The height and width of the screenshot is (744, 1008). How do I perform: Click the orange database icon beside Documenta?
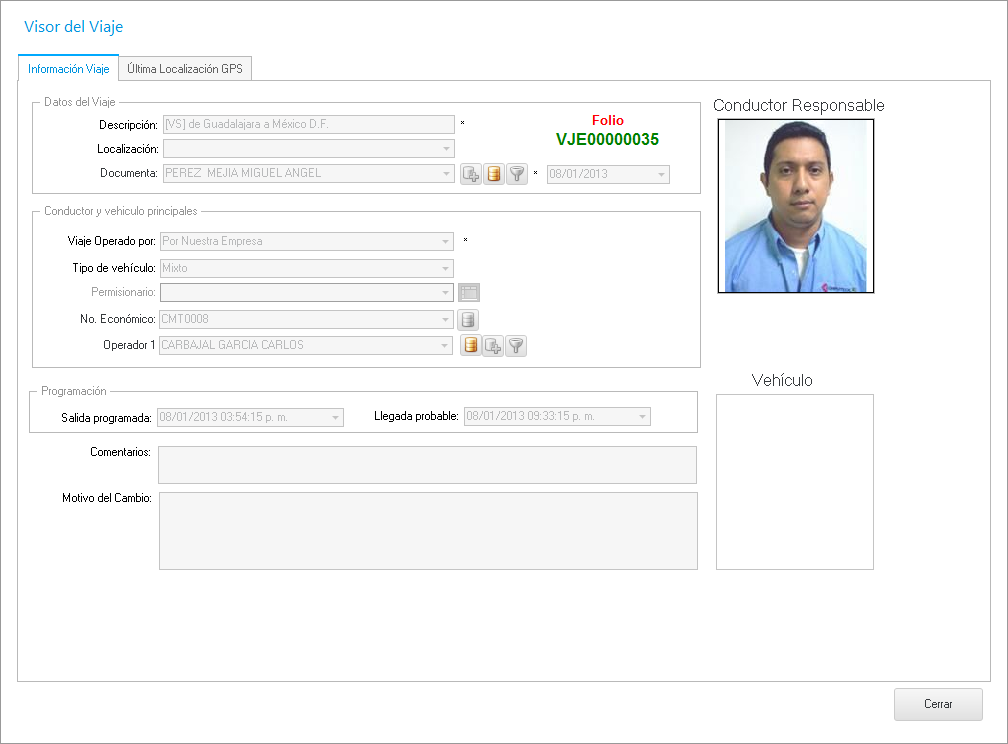click(493, 174)
